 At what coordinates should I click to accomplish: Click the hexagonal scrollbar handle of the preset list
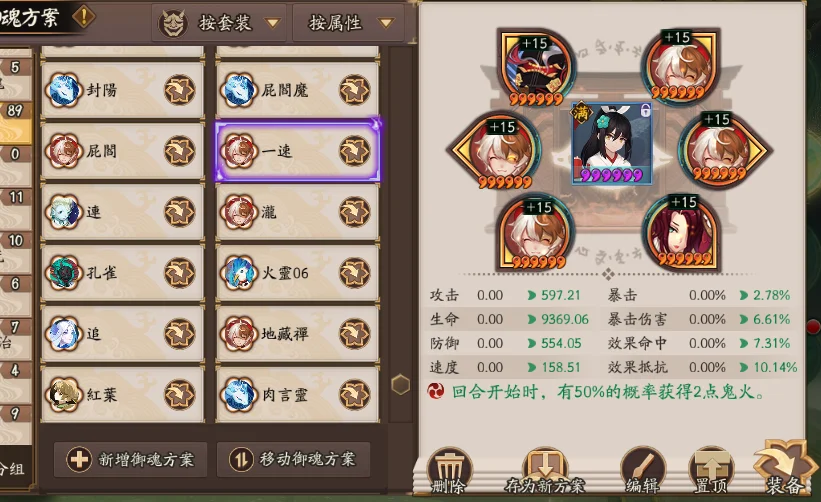click(x=401, y=385)
